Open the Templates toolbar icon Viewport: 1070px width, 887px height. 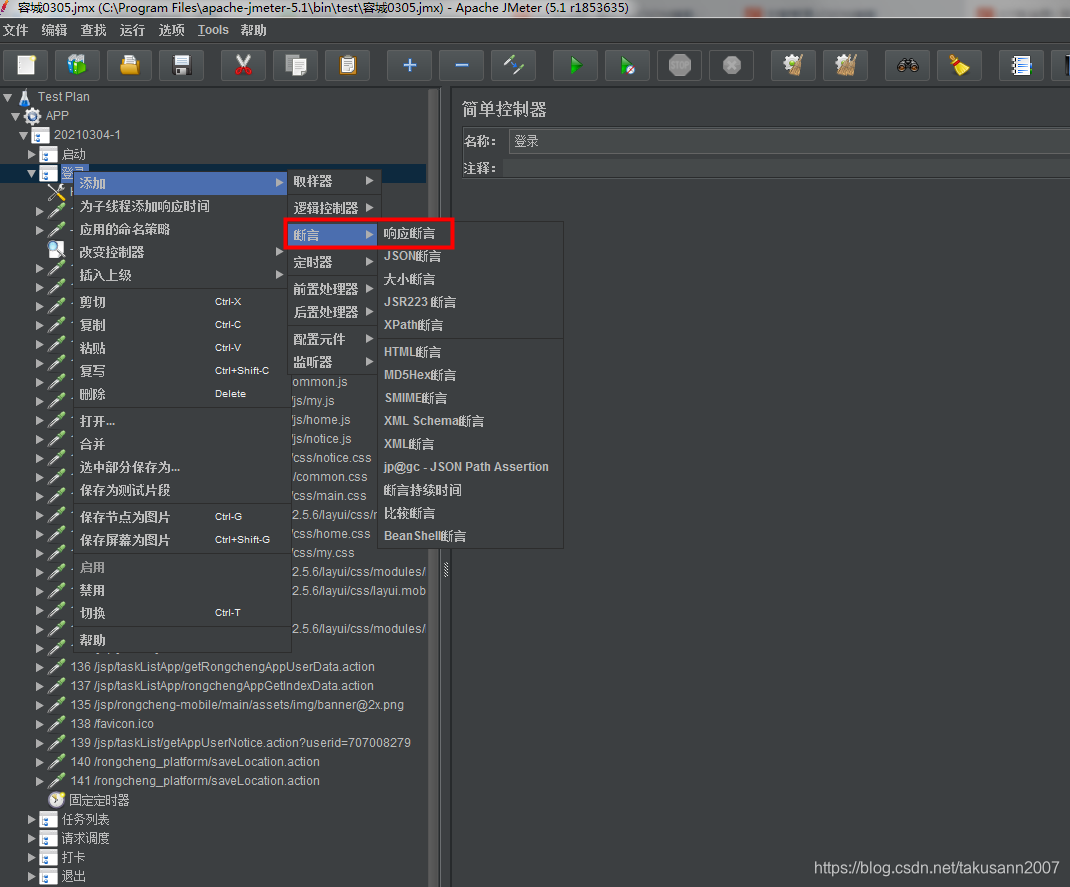tap(78, 66)
